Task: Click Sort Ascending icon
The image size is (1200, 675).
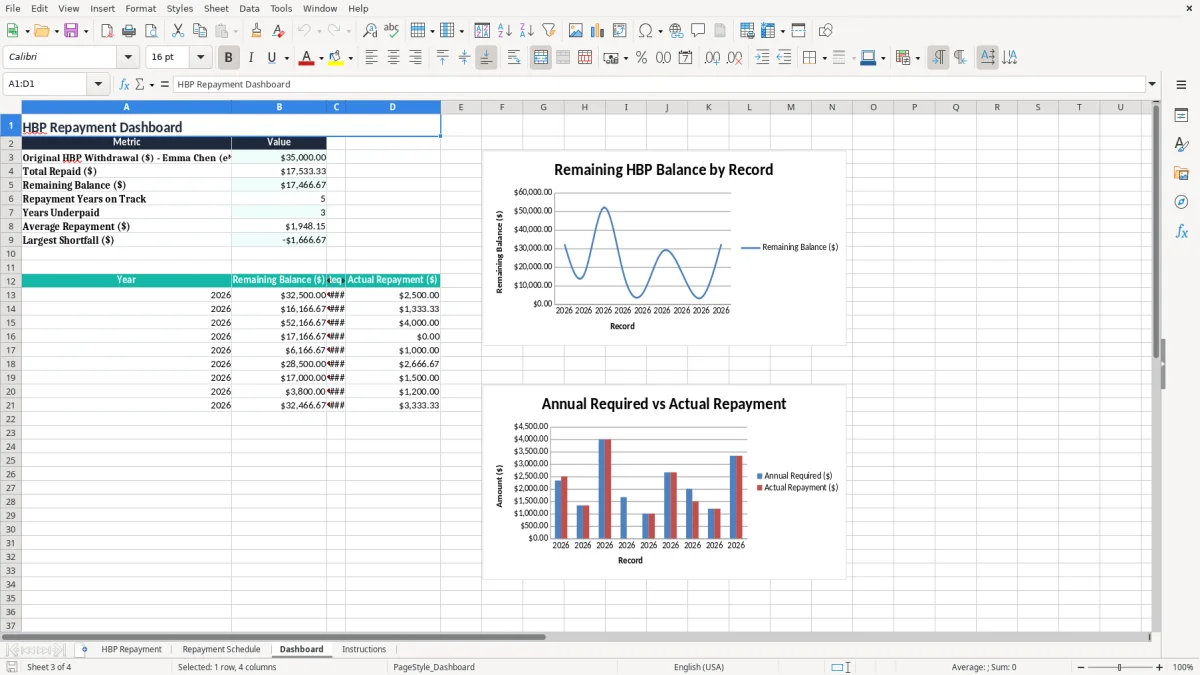Action: click(505, 31)
